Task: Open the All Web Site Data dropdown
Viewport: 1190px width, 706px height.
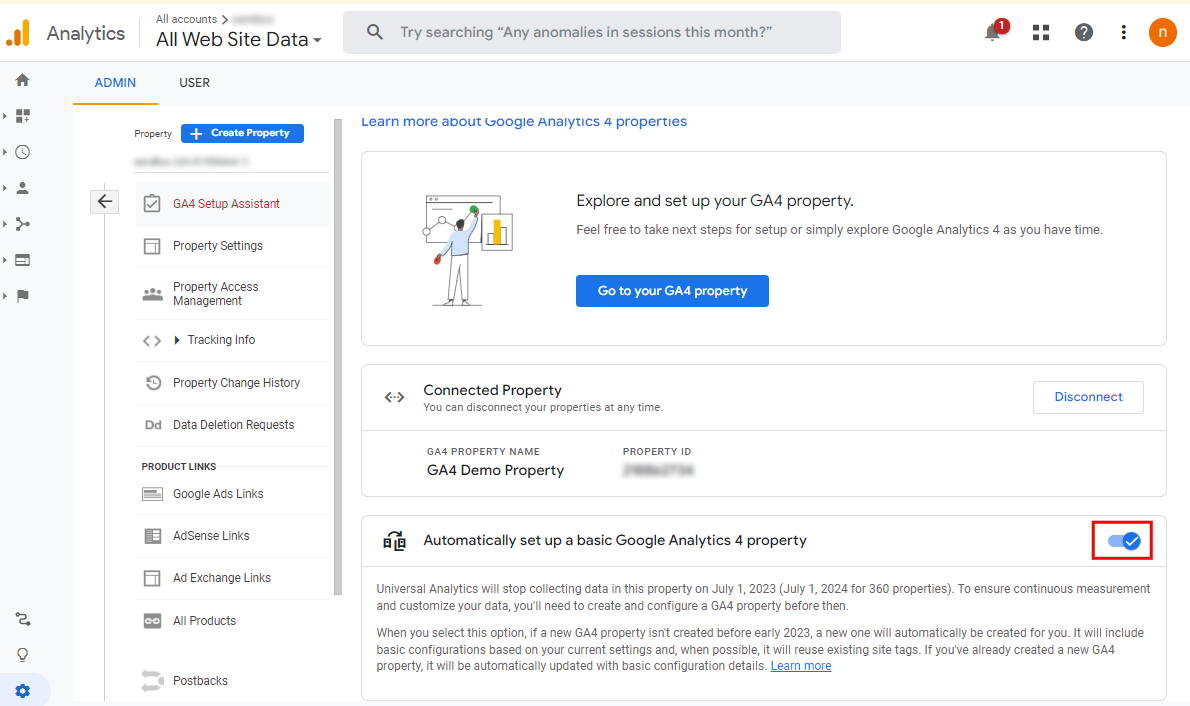Action: 239,40
